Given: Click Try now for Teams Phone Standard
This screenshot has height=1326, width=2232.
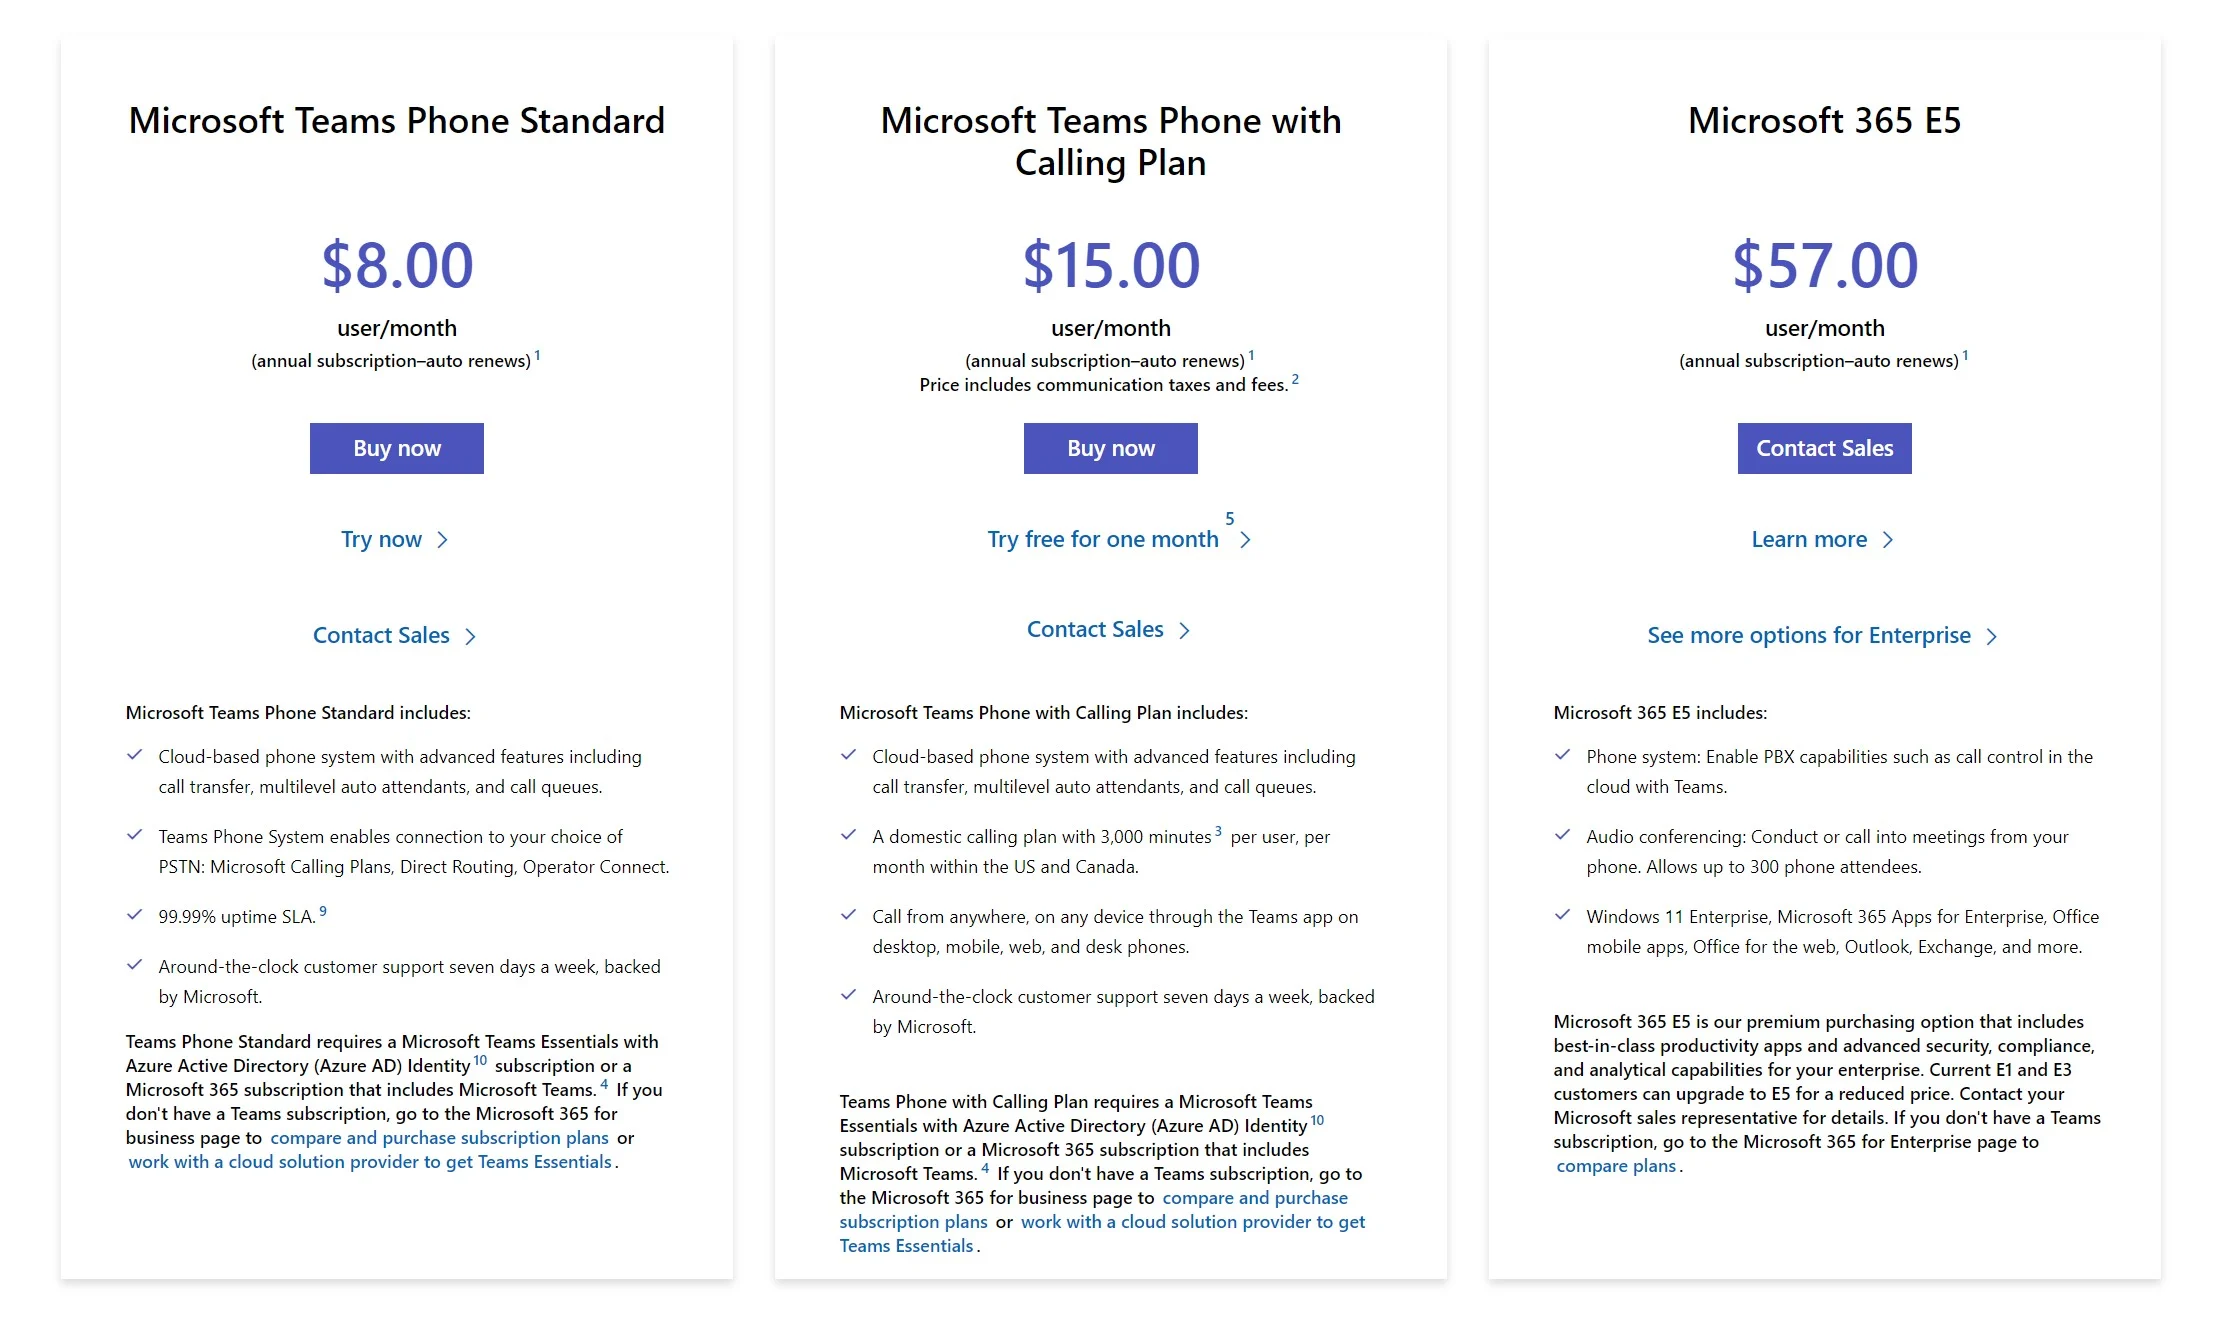Looking at the screenshot, I should 395,538.
